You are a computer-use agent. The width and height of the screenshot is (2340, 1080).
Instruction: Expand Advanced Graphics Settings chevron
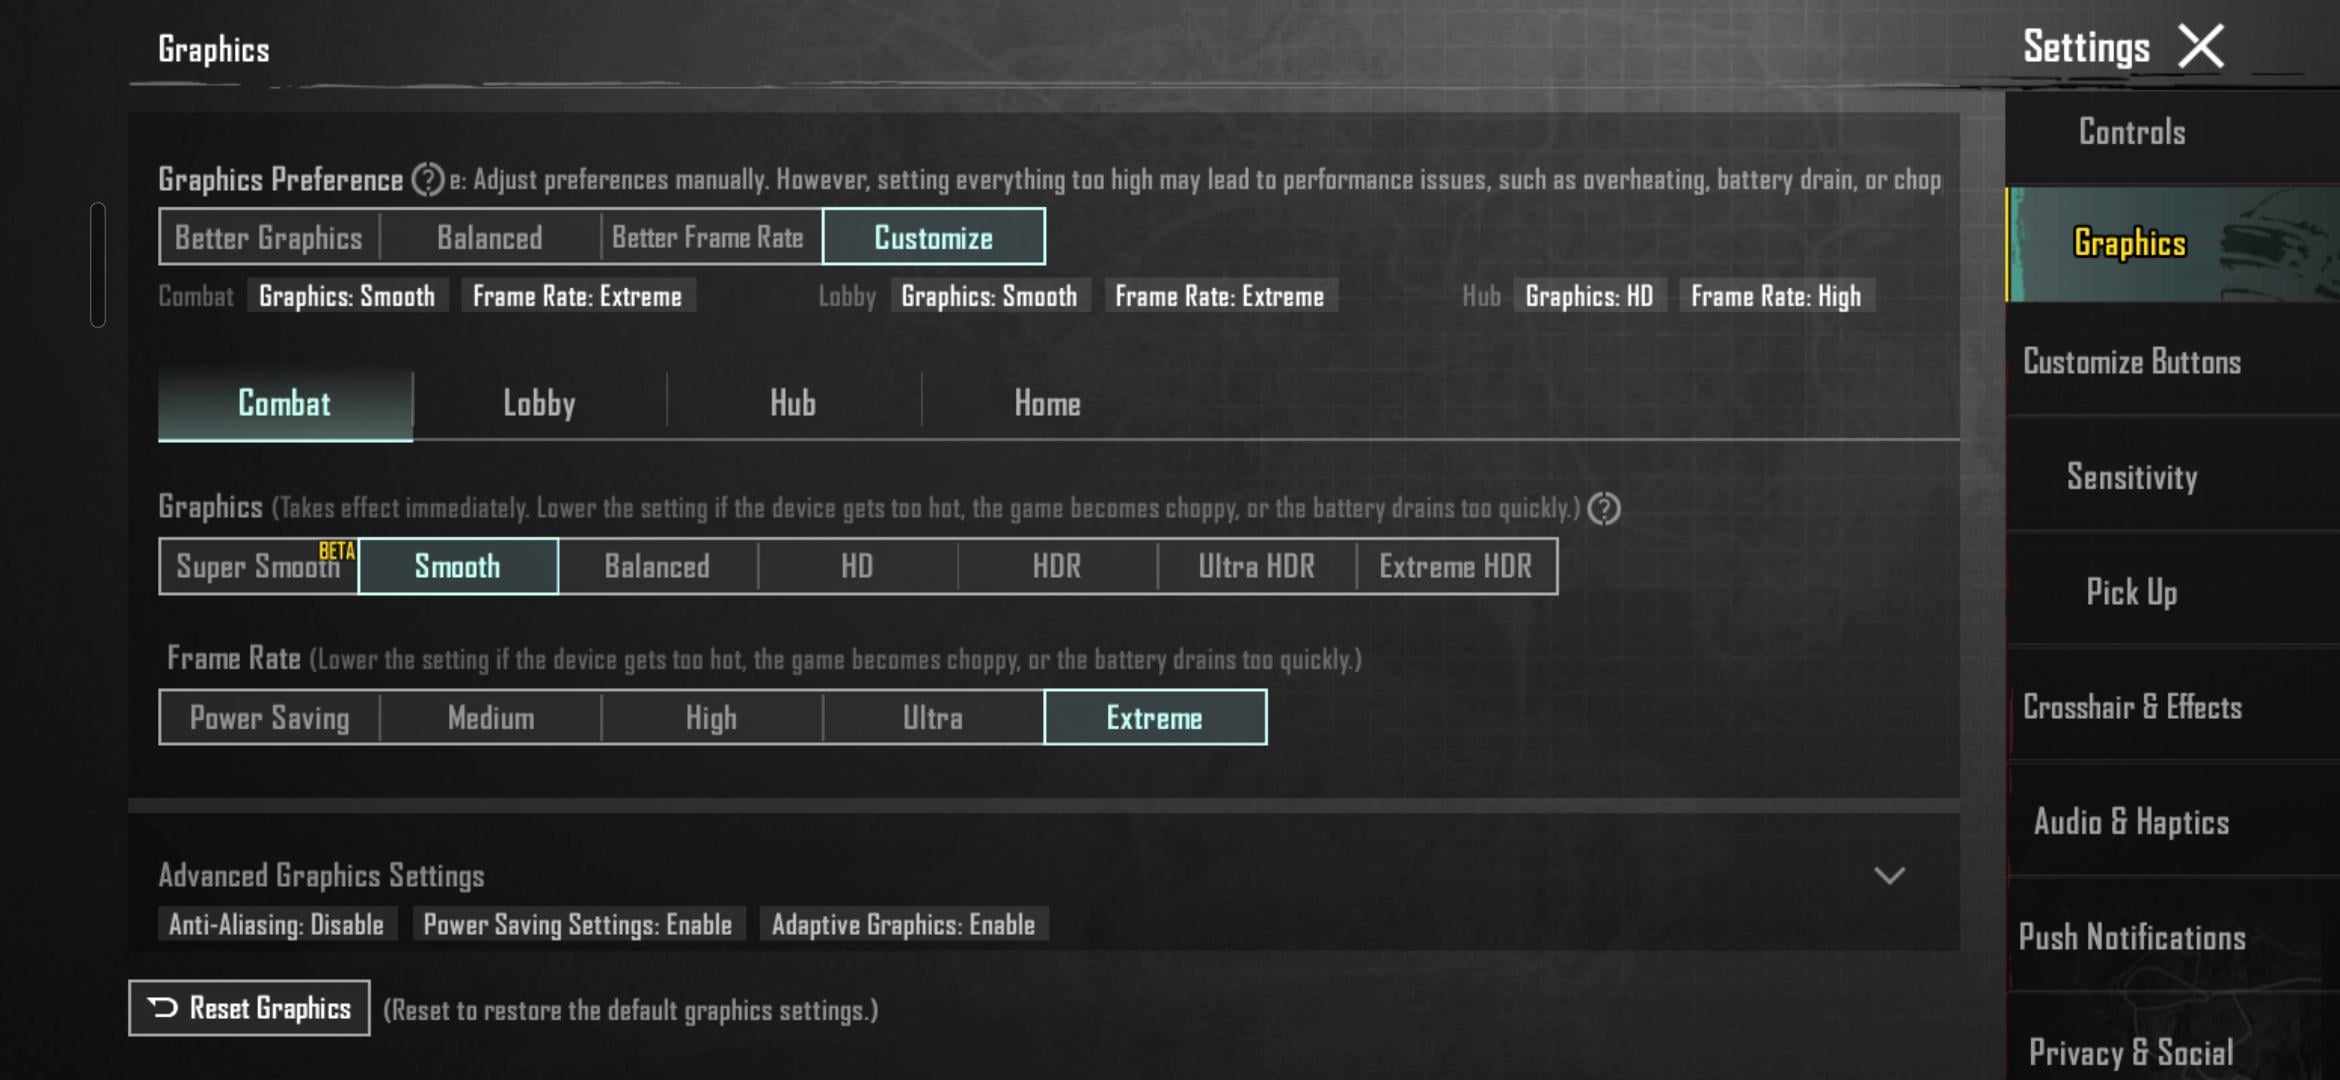click(x=1888, y=876)
